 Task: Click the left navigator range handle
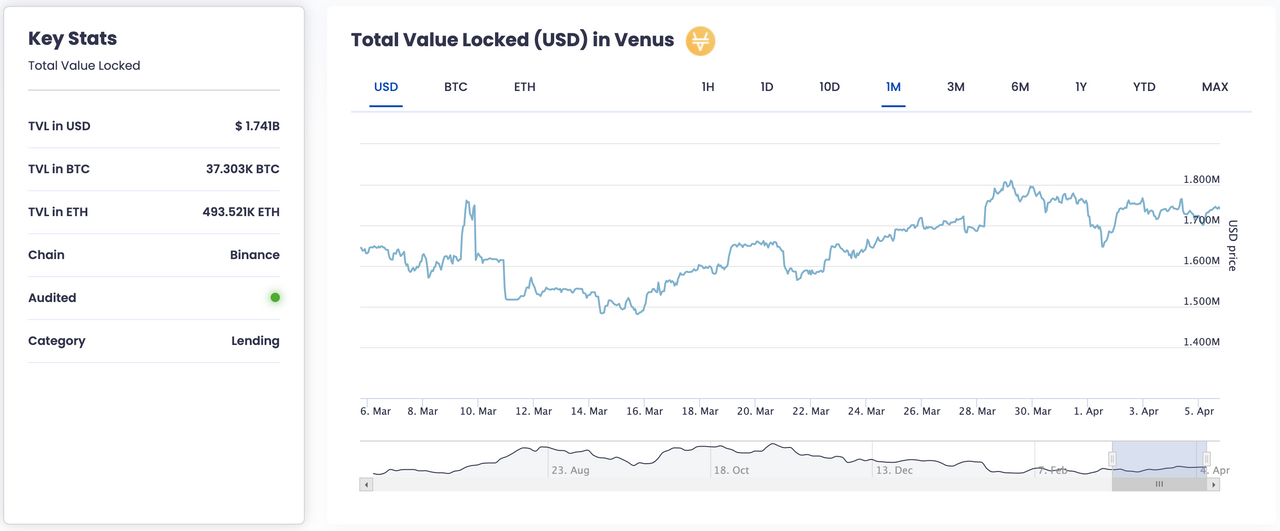point(1112,458)
